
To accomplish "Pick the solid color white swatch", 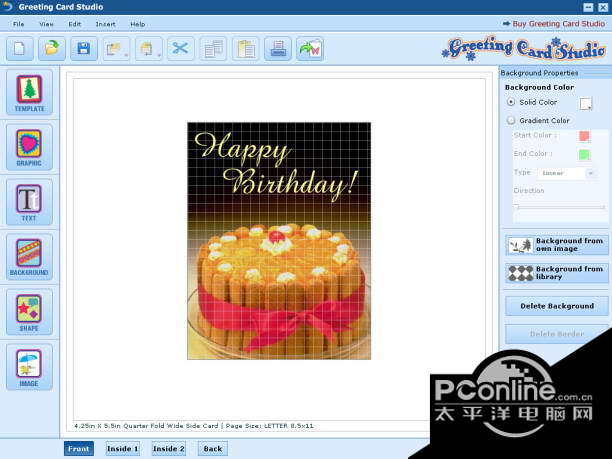I will [x=585, y=103].
